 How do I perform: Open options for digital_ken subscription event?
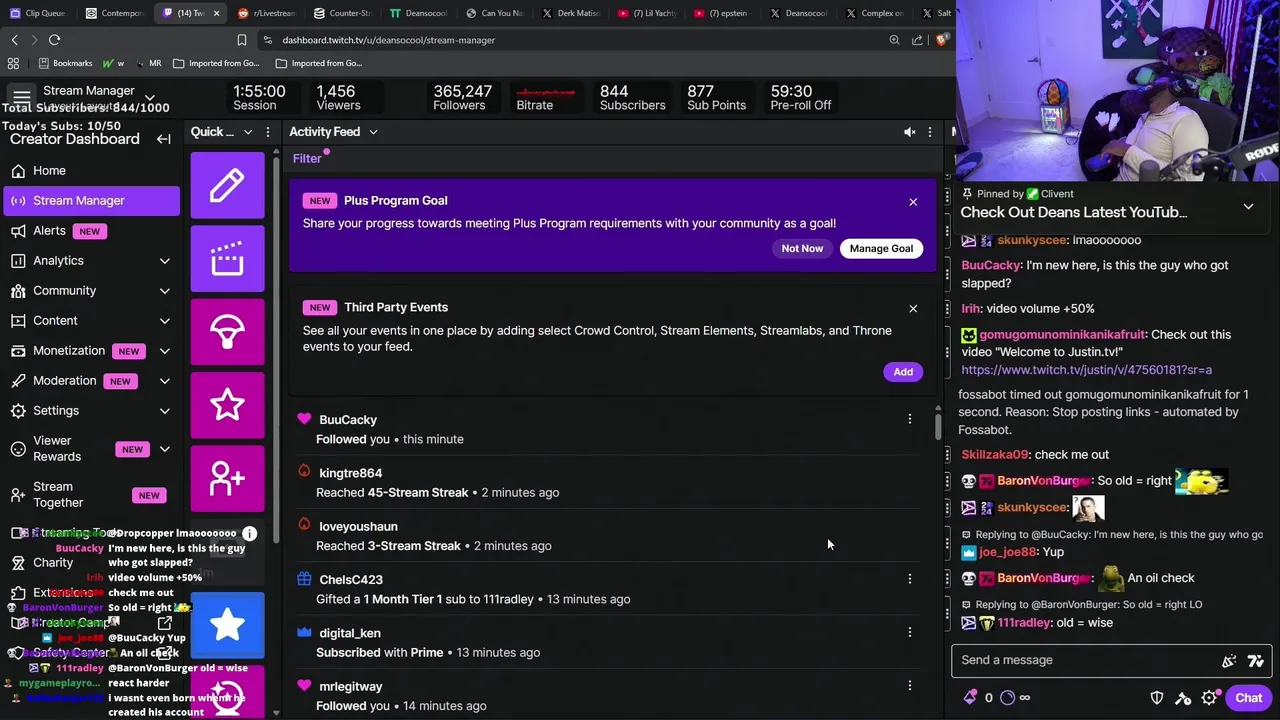(909, 632)
